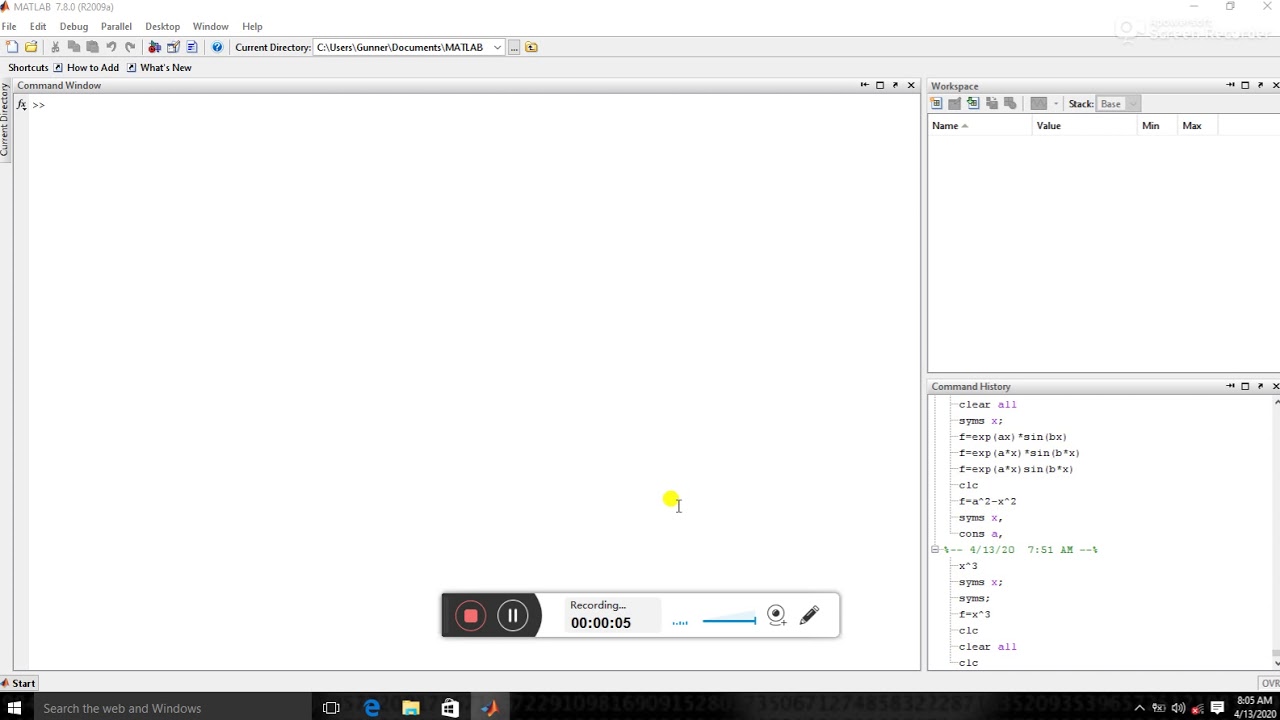The height and width of the screenshot is (720, 1280).
Task: Minimize the Workspace panel
Action: [1230, 85]
